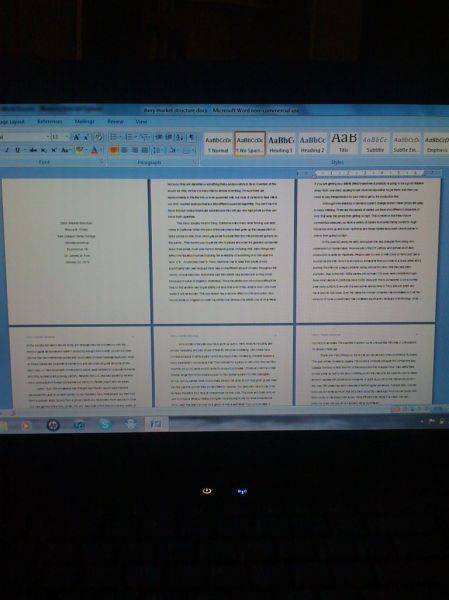Screen dimensions: 449x600
Task: Increase the paragraph indent
Action: [168, 137]
